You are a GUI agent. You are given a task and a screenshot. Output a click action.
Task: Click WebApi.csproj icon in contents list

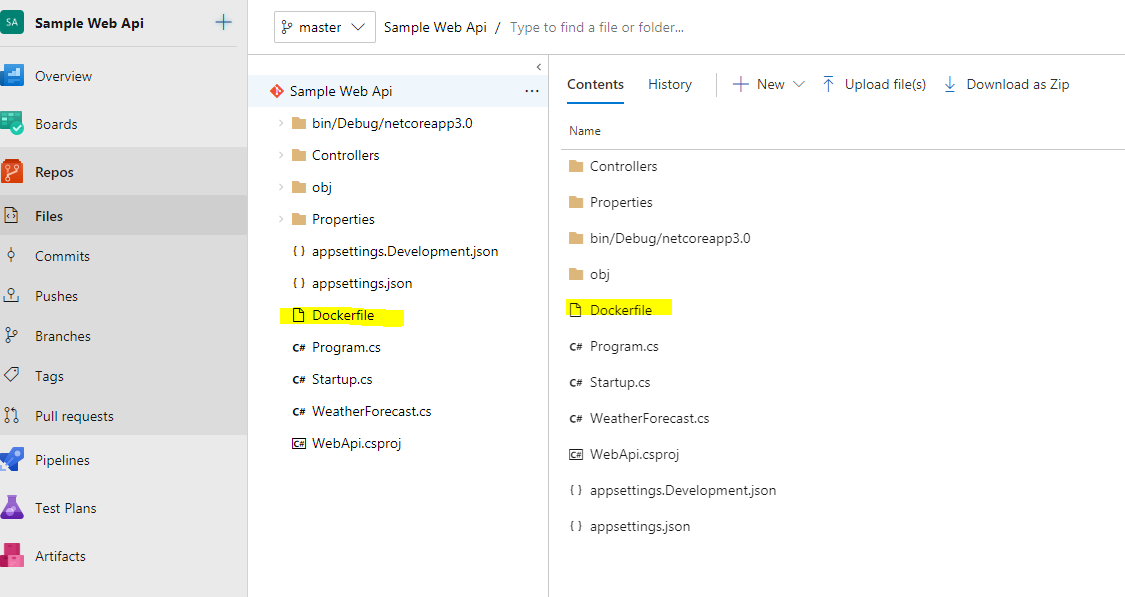click(575, 454)
